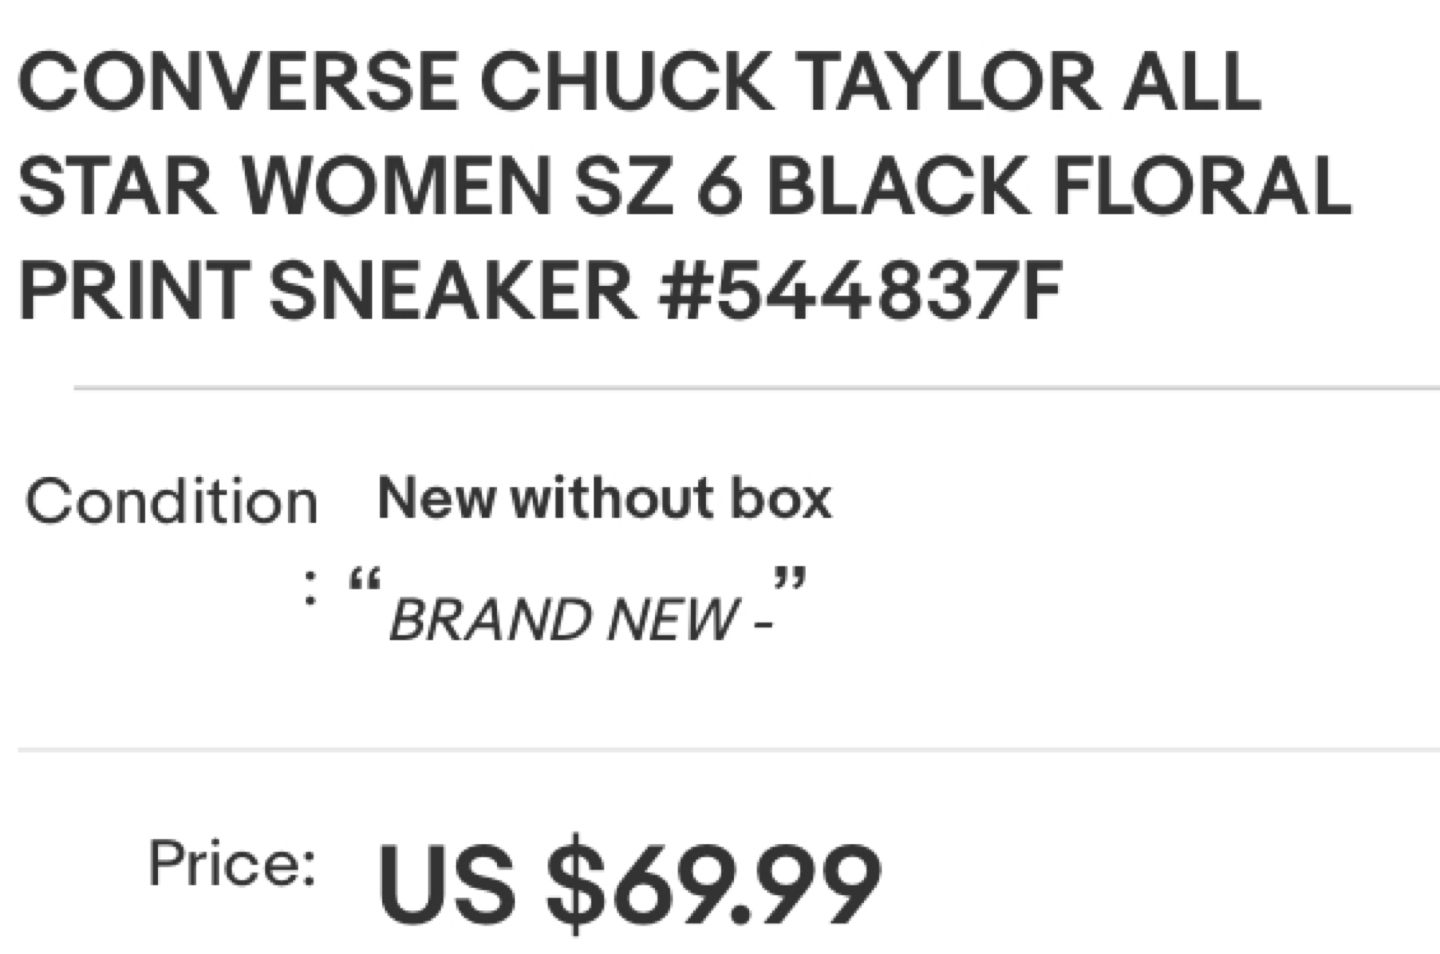The image size is (1440, 954).
Task: Click the word PRINT in the title
Action: [x=132, y=291]
